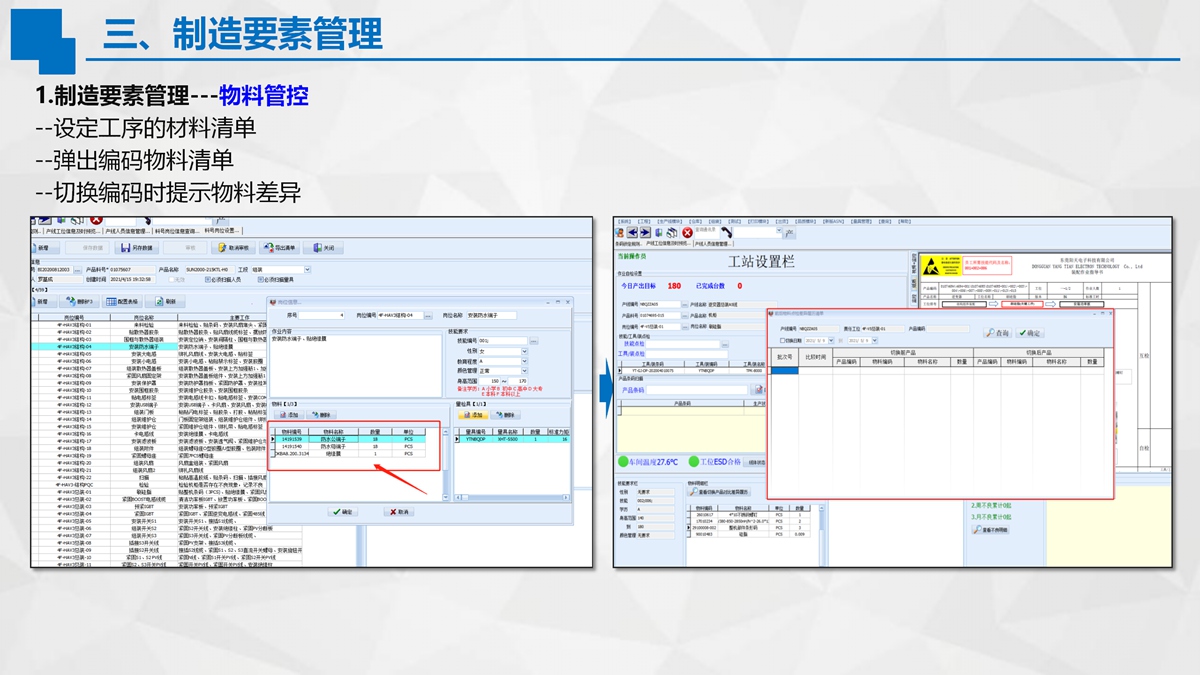Screen dimensions: 1200x675
Task: Enable the 切换日期 checkbox in popup
Action: pos(782,340)
